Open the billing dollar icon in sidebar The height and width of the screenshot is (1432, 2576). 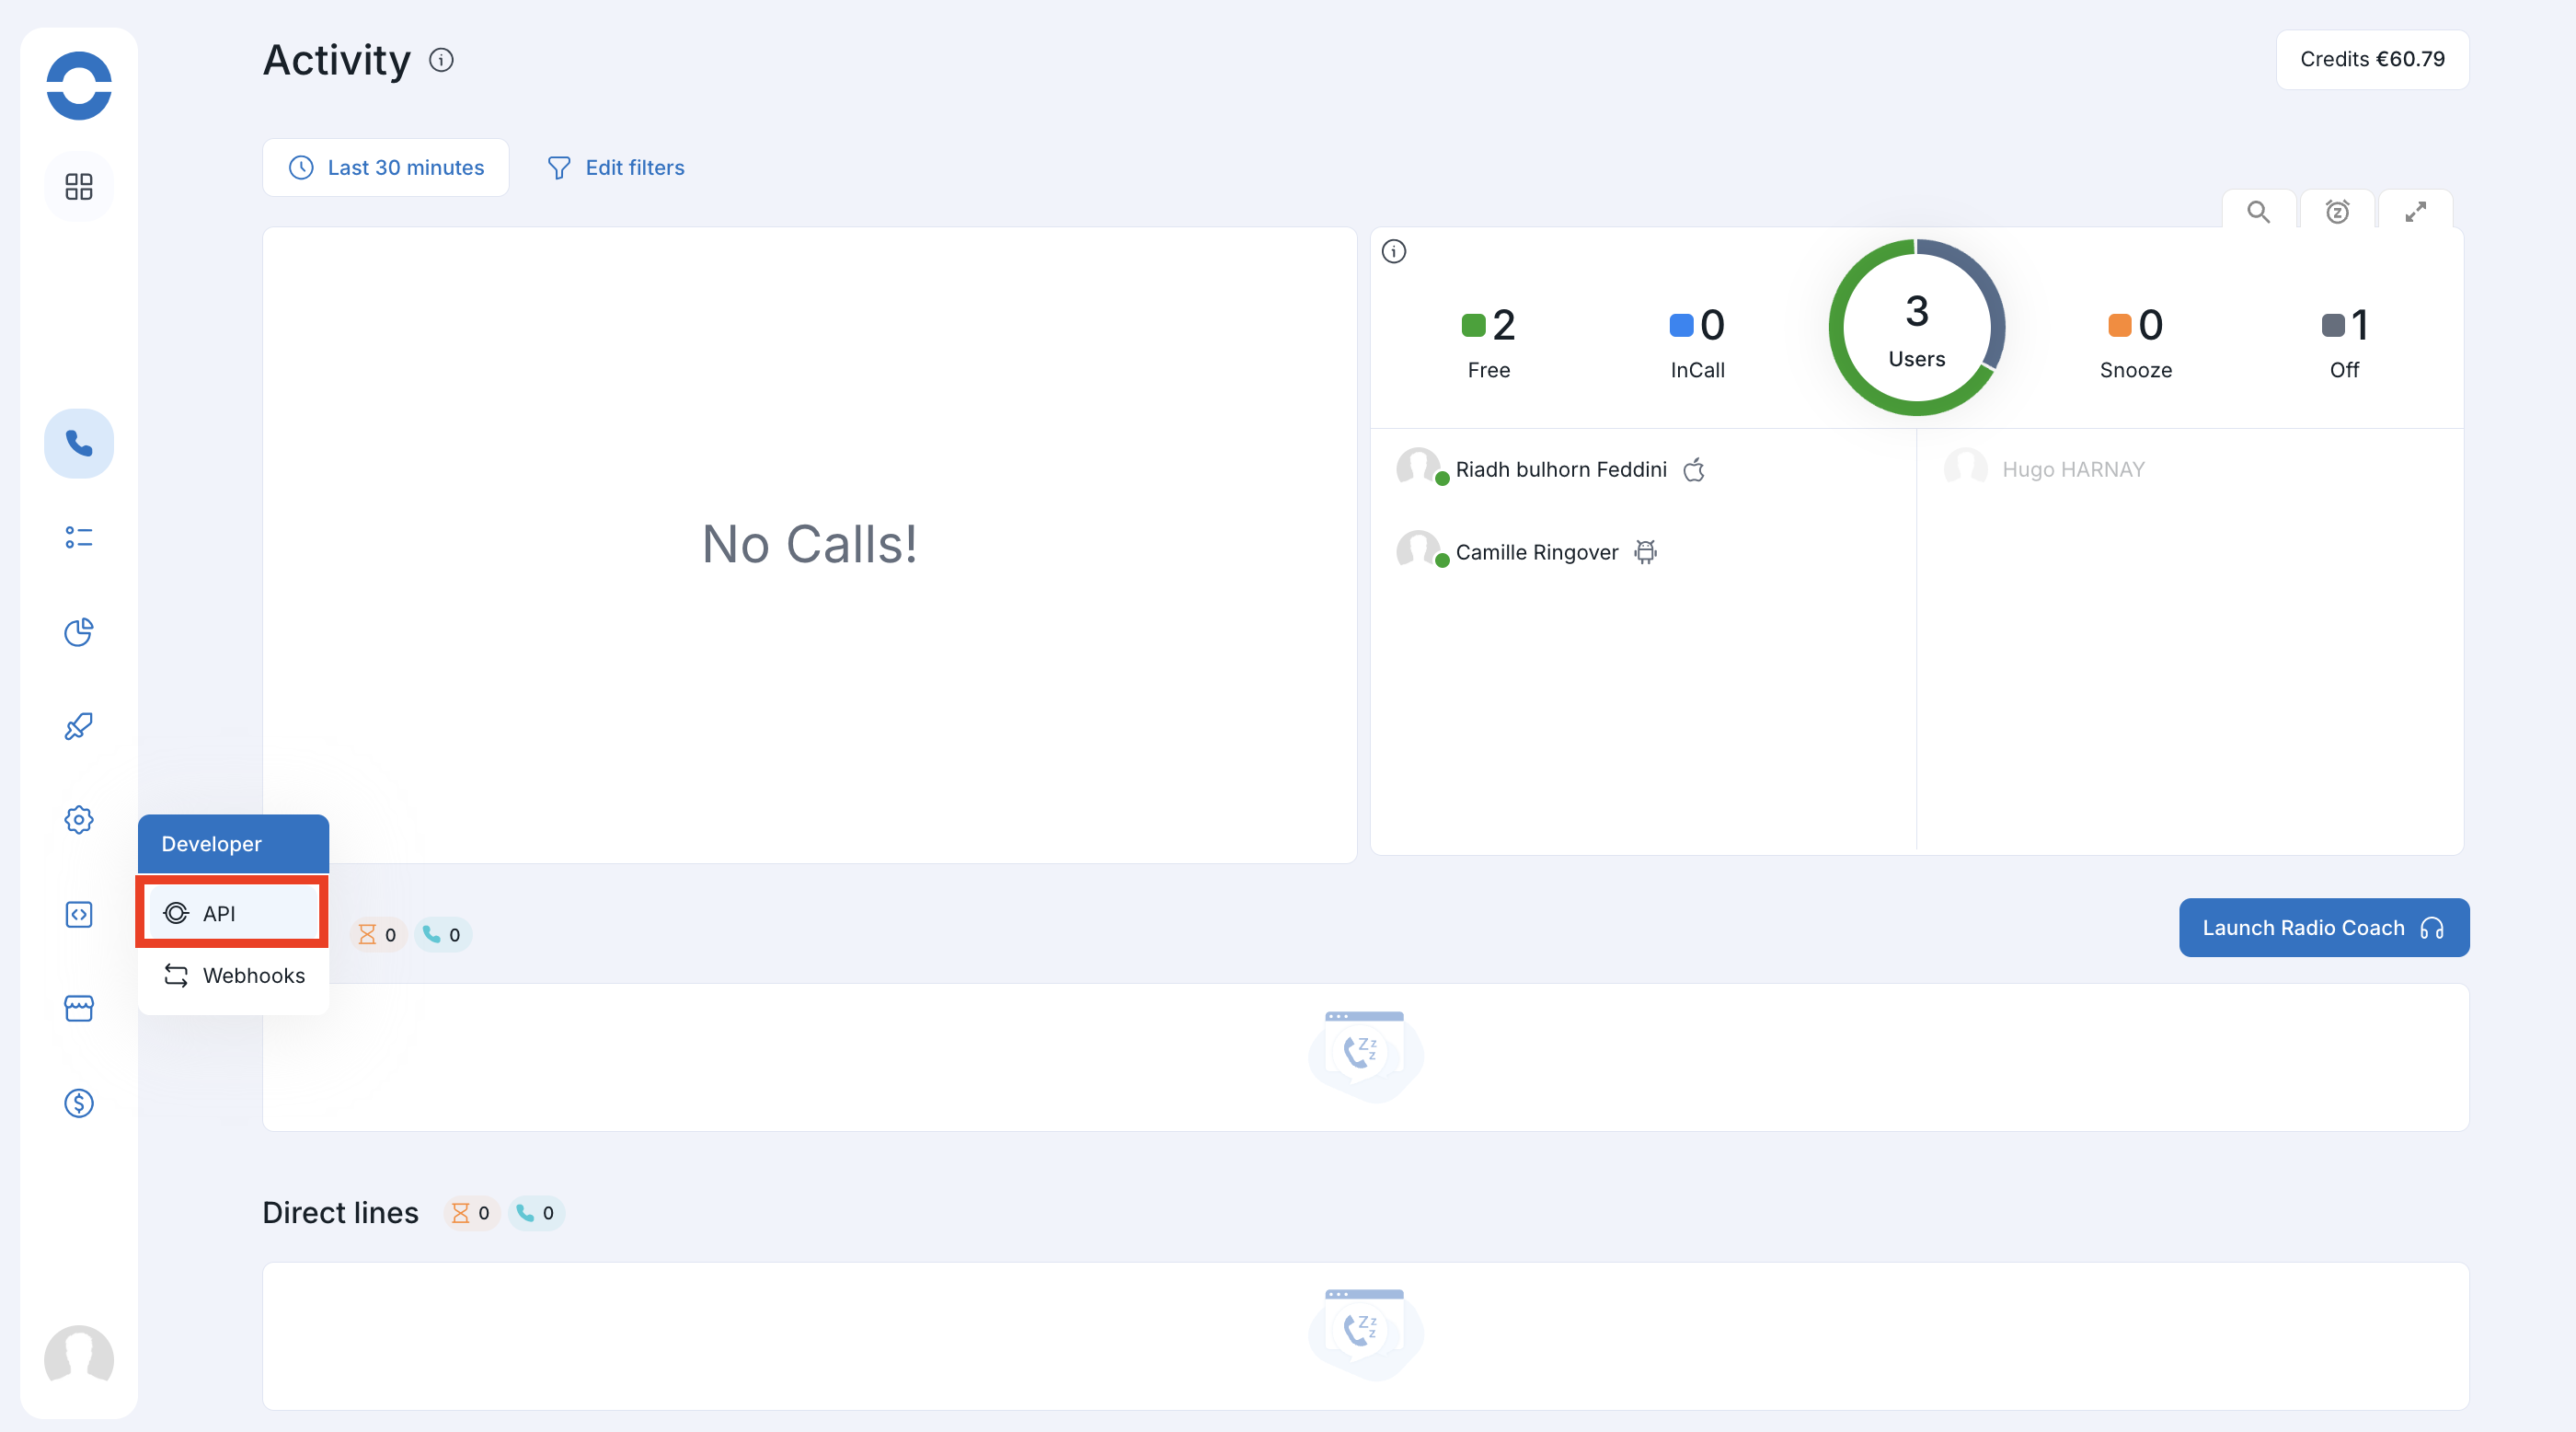(78, 1103)
